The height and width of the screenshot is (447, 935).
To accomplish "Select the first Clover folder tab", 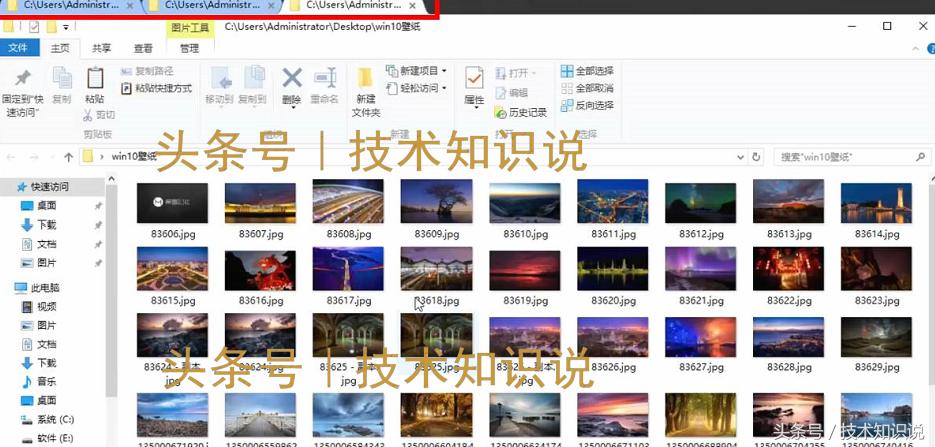I will click(70, 5).
